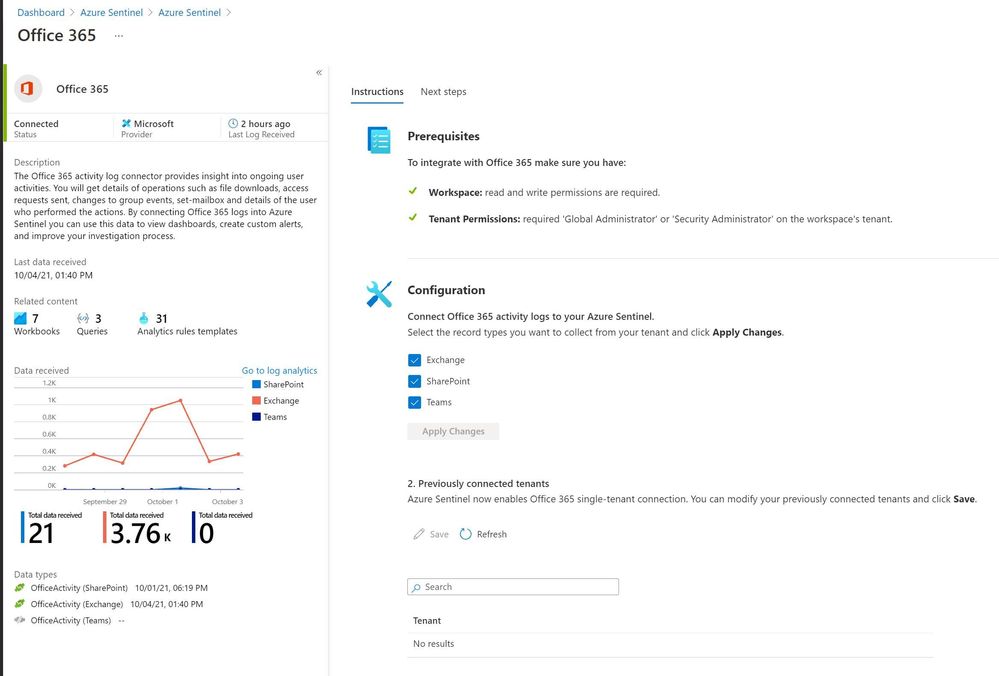The image size is (999, 676).
Task: Click the Tenant Permissions green checkmark
Action: coord(413,218)
